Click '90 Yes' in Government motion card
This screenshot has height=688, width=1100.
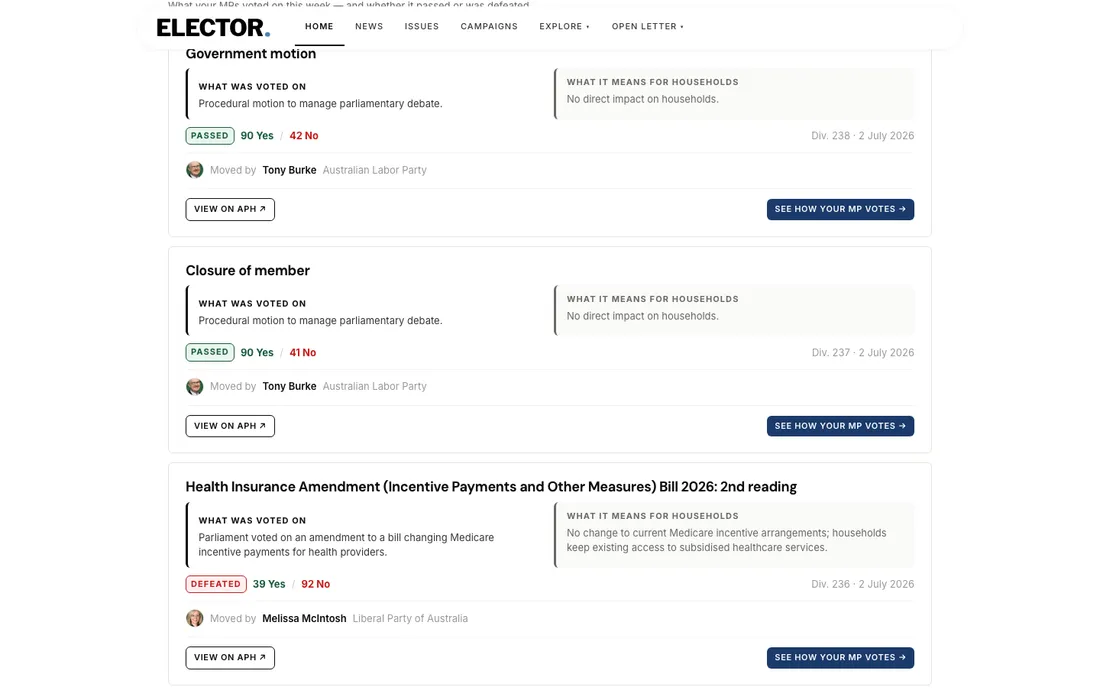pos(257,136)
